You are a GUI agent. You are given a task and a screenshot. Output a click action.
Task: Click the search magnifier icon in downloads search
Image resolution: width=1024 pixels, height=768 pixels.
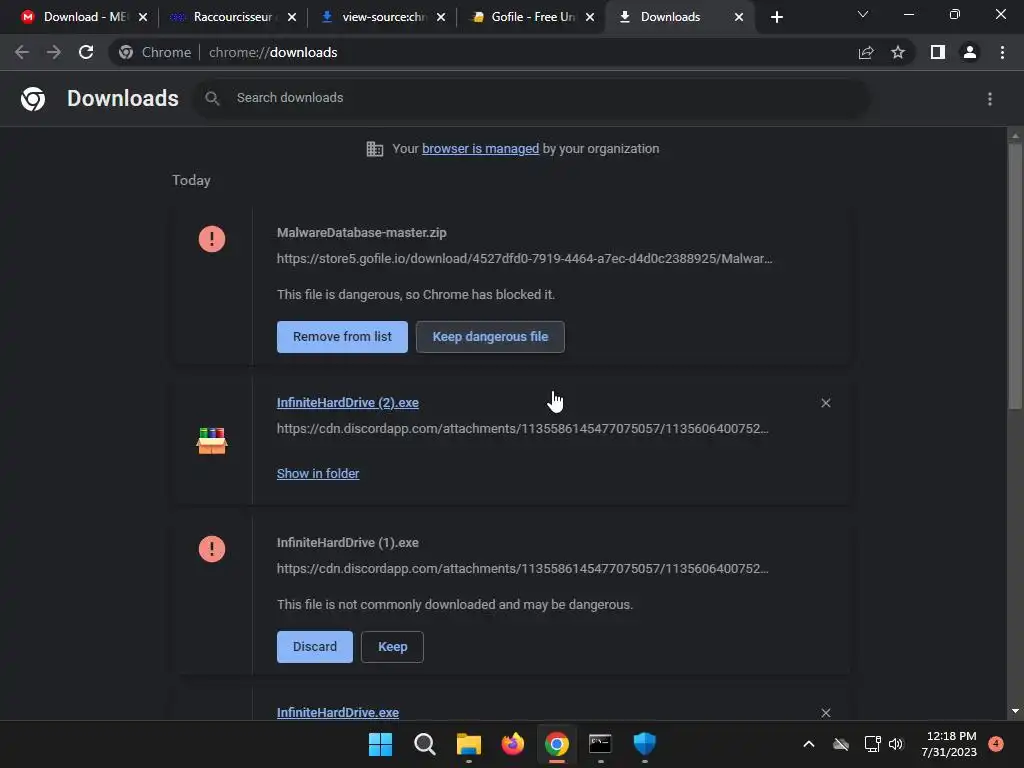point(212,99)
